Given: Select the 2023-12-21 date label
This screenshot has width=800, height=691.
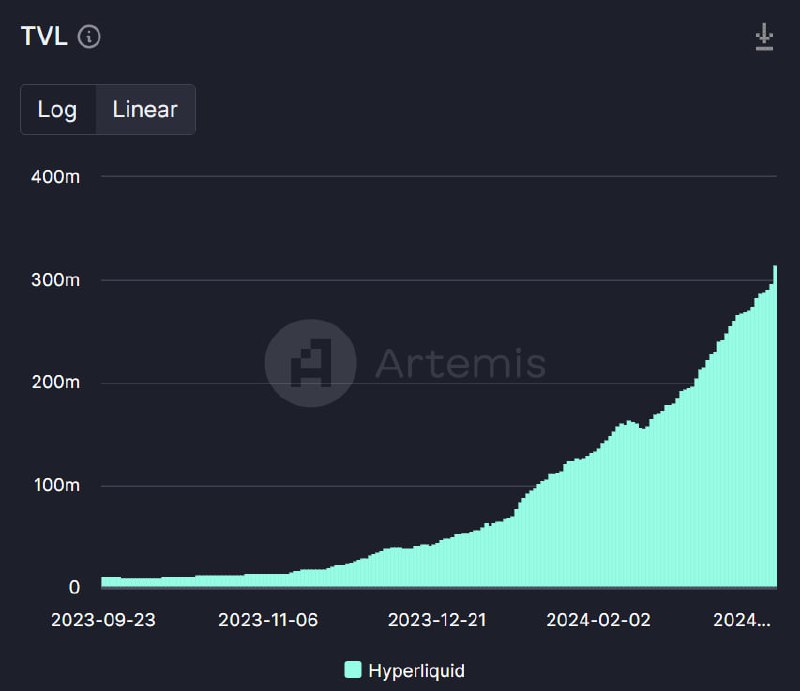Looking at the screenshot, I should click(x=437, y=620).
